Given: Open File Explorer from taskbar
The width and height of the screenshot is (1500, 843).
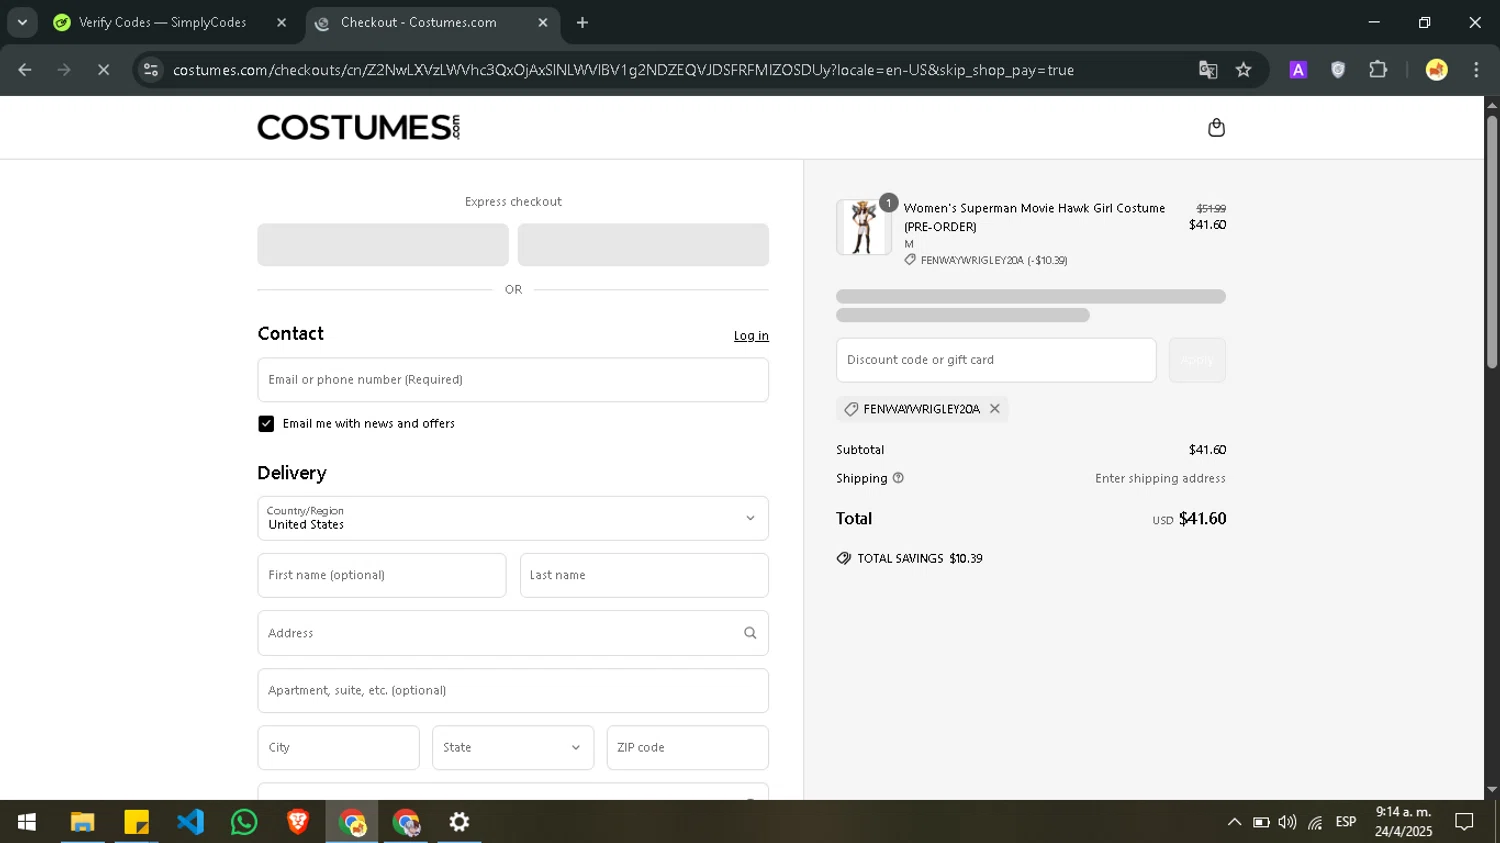Looking at the screenshot, I should click(82, 822).
